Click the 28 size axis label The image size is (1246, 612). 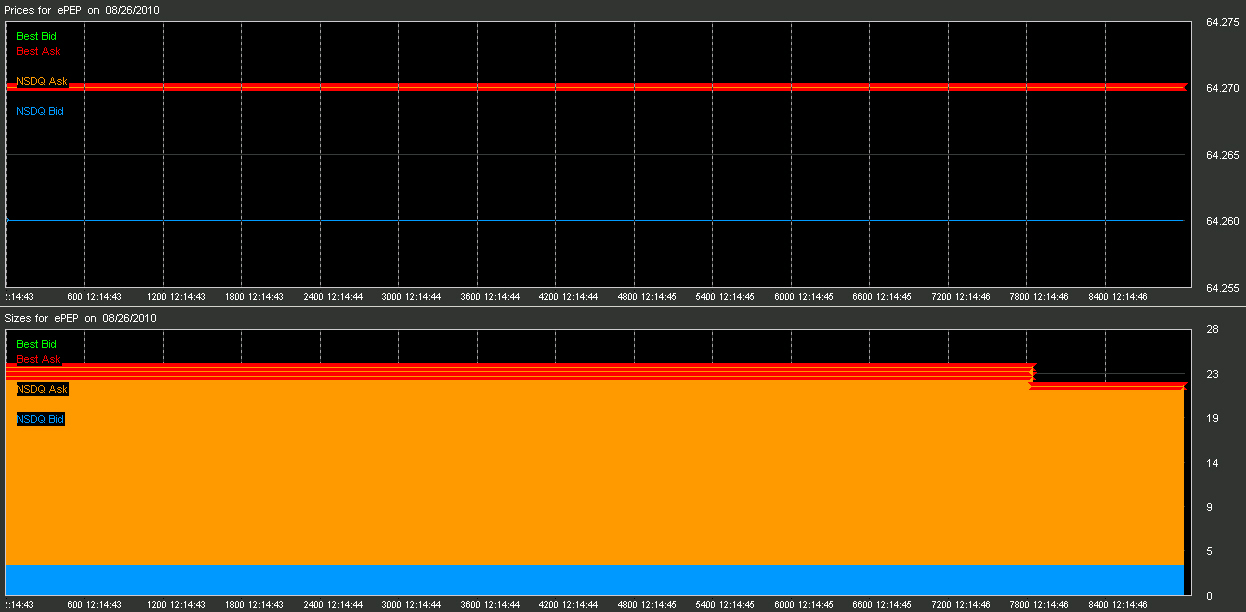[x=1212, y=330]
